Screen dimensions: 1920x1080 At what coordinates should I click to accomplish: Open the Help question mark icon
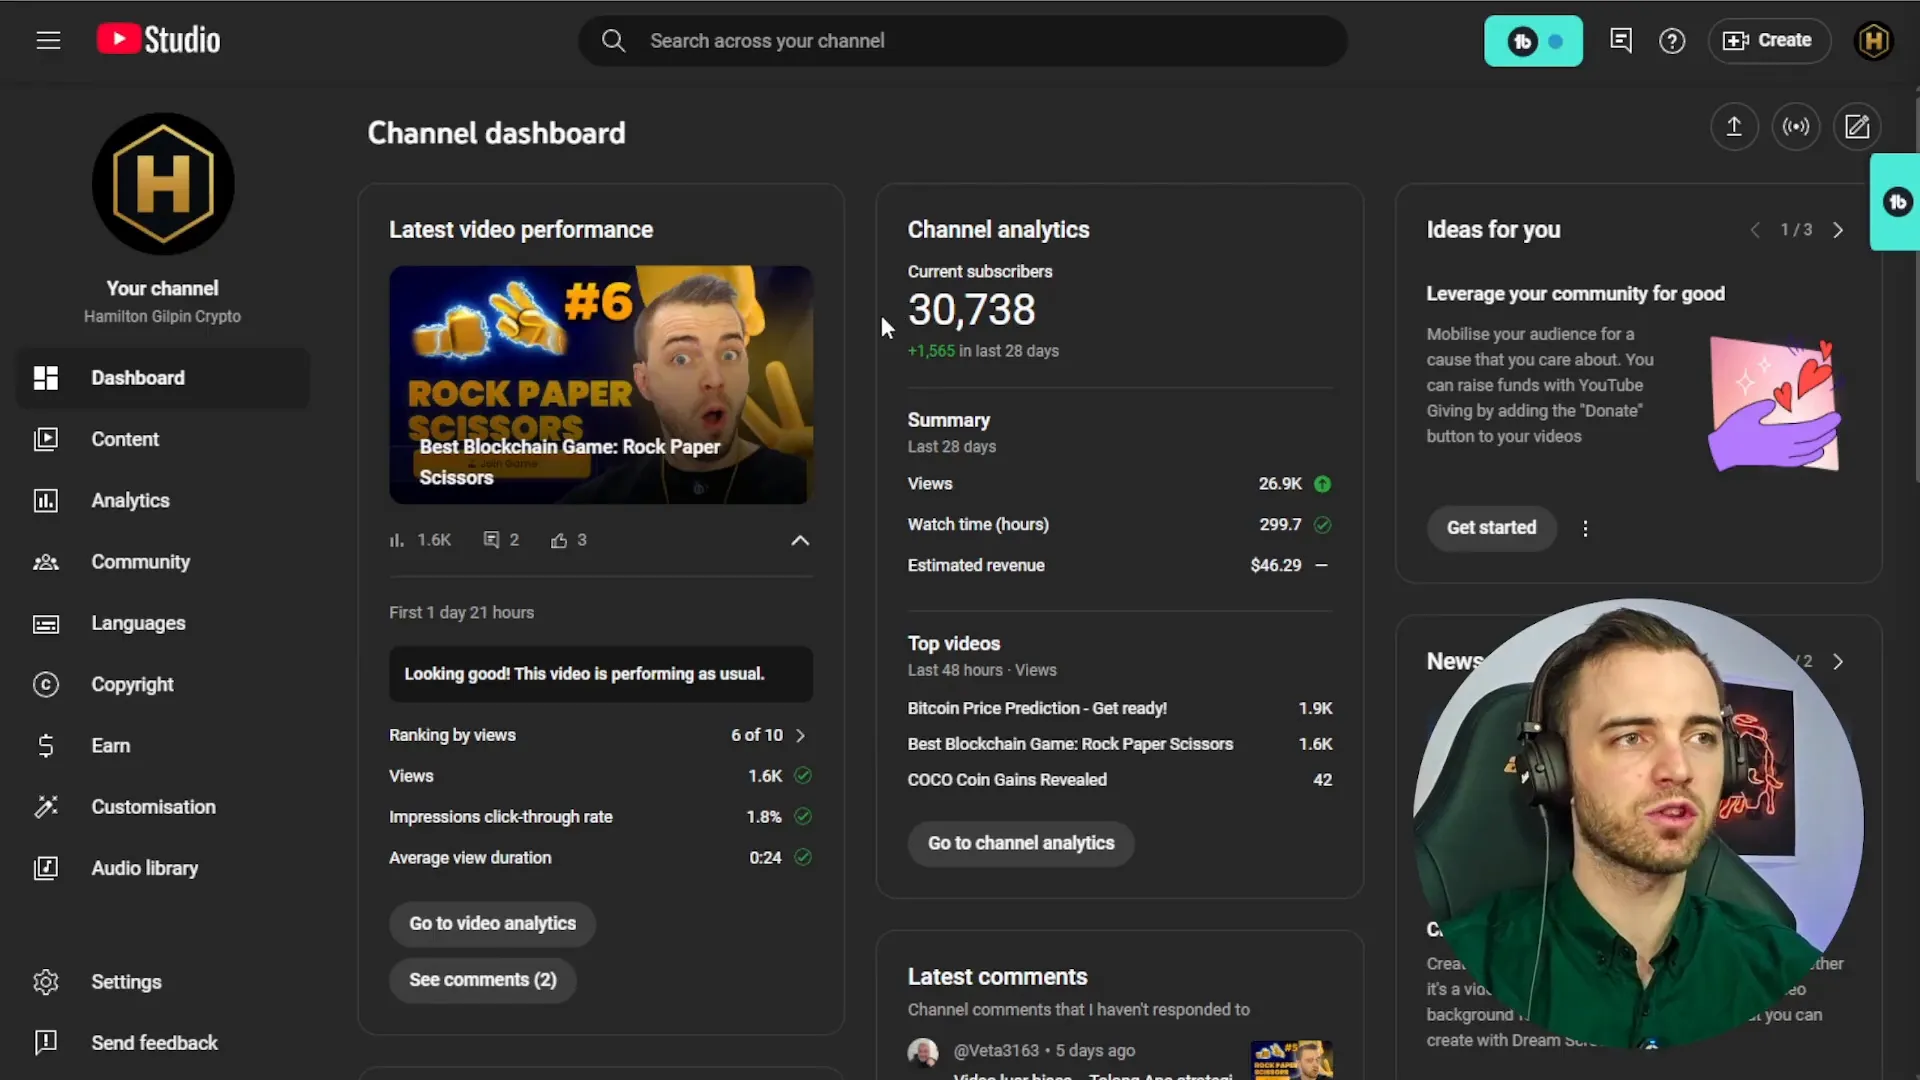point(1672,41)
